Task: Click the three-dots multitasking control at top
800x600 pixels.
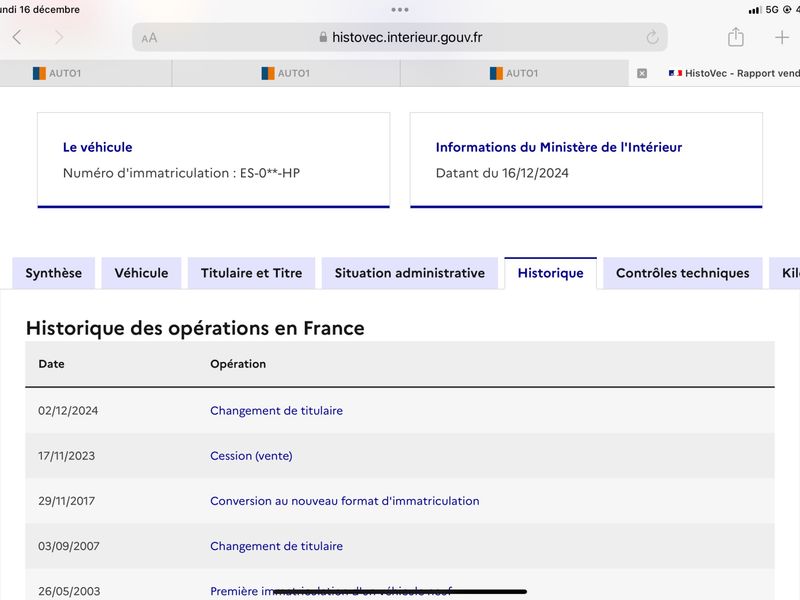Action: click(x=399, y=10)
